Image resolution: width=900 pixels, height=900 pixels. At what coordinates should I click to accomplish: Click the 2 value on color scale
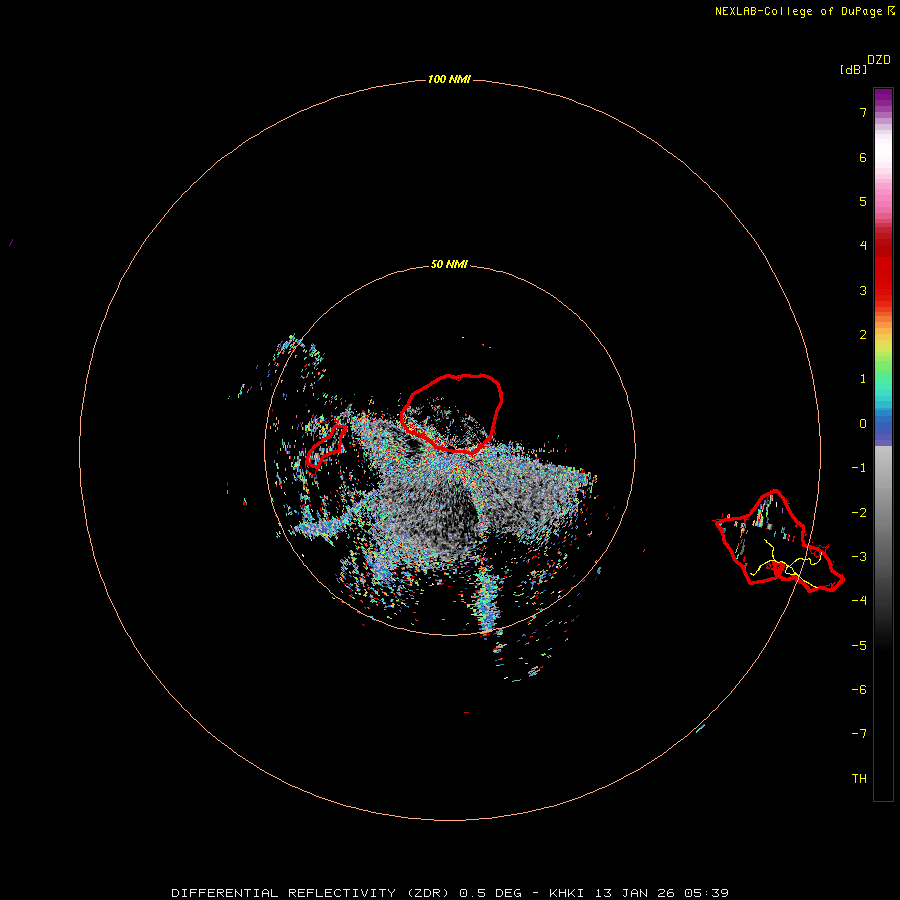coord(863,335)
